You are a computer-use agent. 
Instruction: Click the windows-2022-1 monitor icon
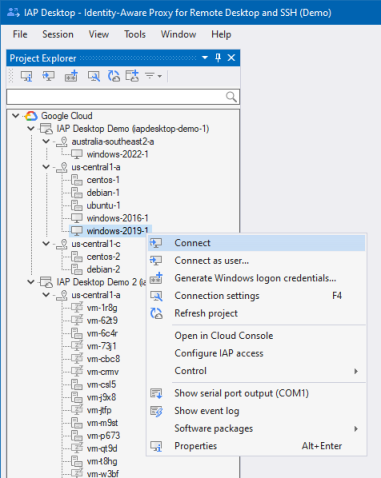77,154
